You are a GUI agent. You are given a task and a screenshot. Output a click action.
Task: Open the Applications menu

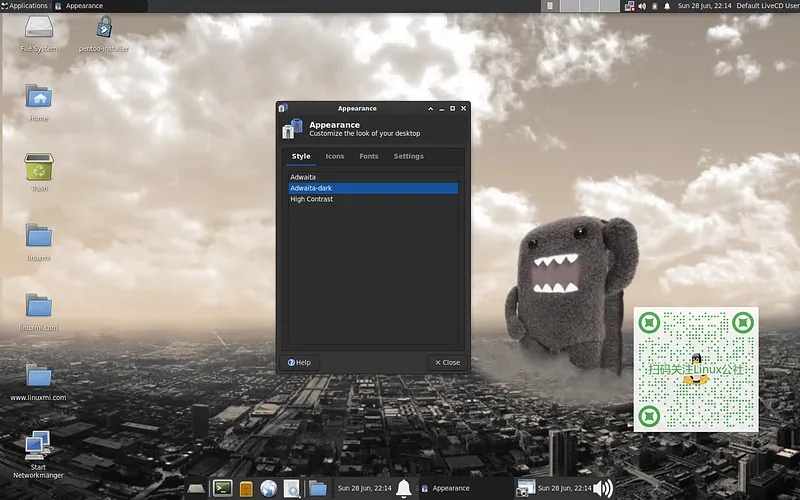coord(24,6)
